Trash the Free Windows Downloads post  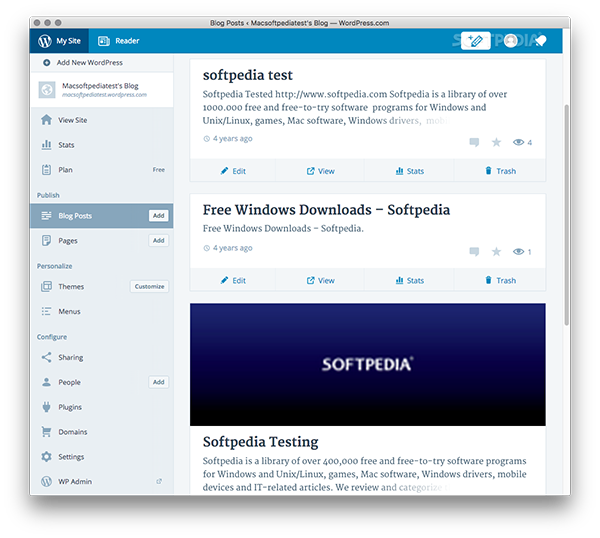500,280
